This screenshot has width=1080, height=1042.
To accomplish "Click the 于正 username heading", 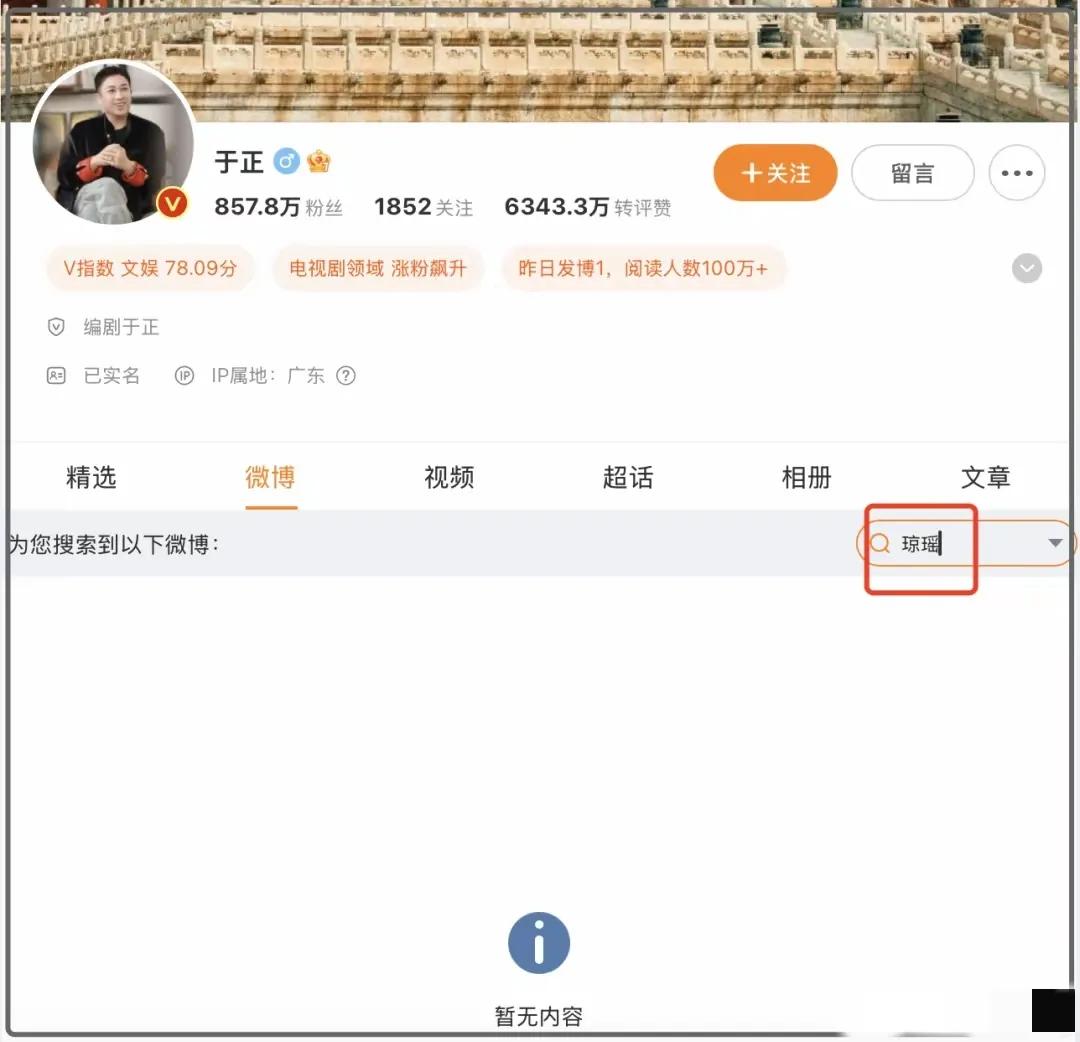I will point(239,163).
